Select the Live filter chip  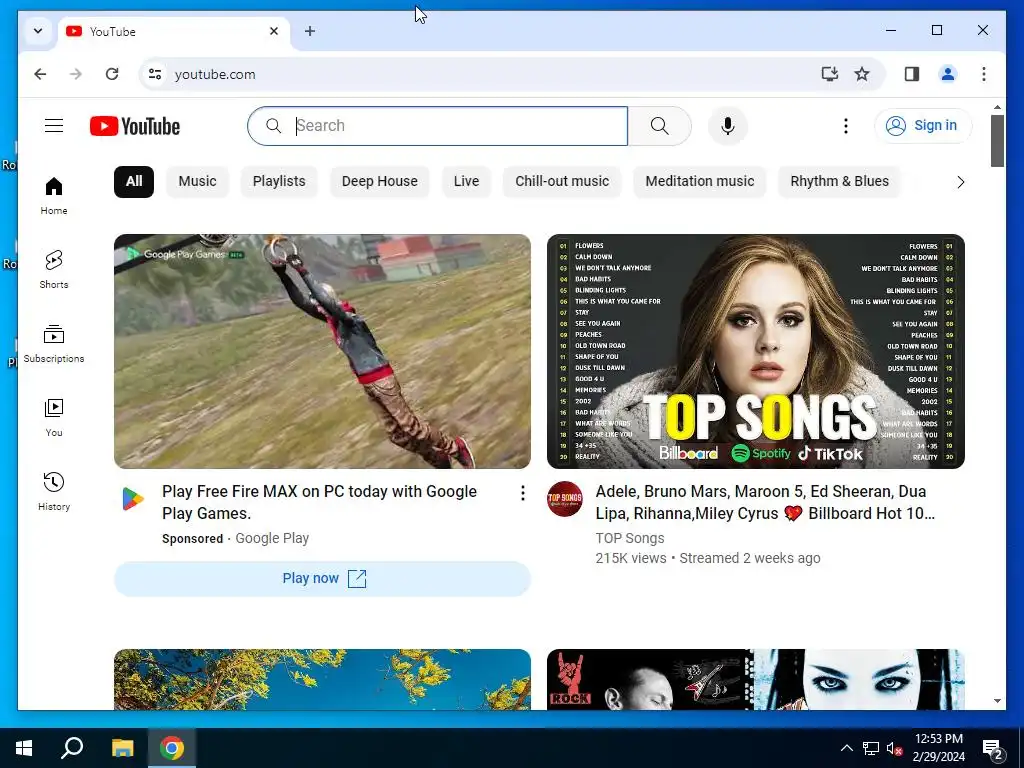tap(466, 182)
